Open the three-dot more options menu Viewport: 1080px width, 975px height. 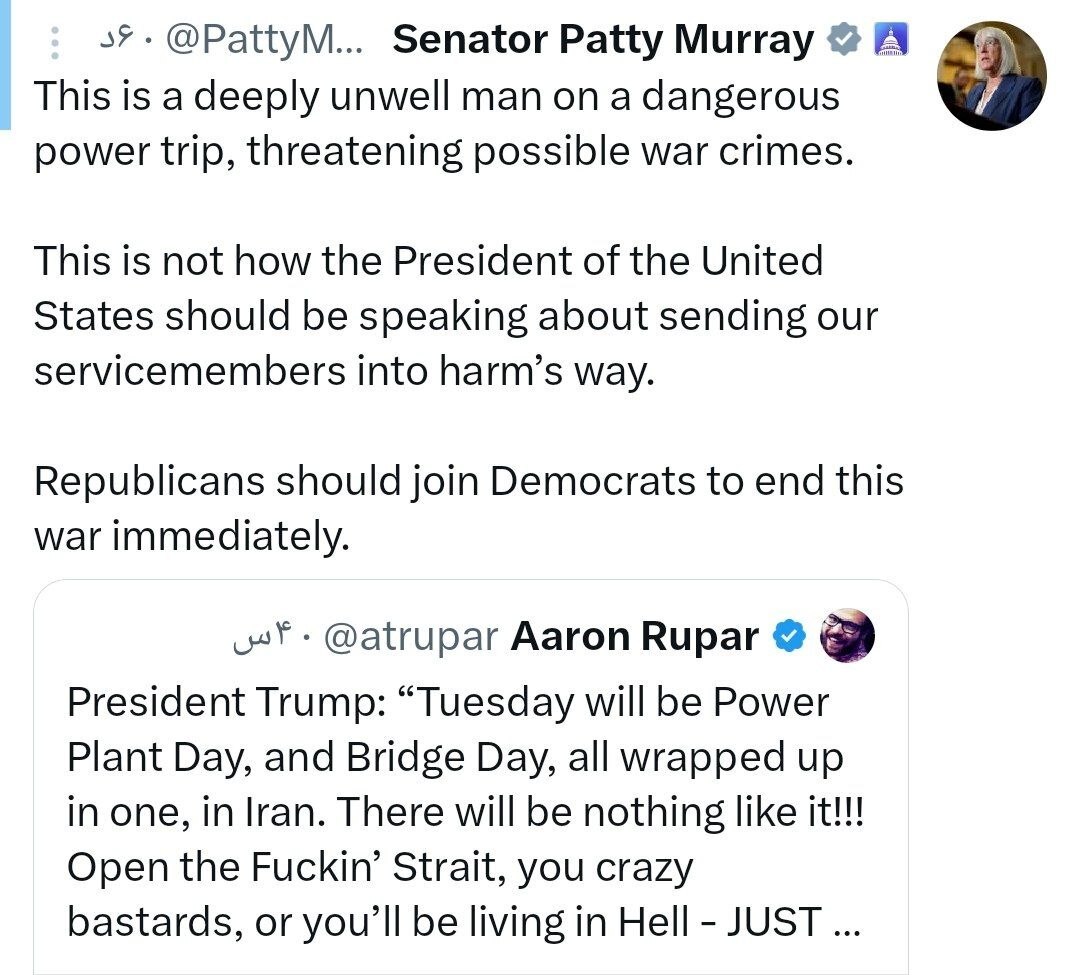click(56, 41)
